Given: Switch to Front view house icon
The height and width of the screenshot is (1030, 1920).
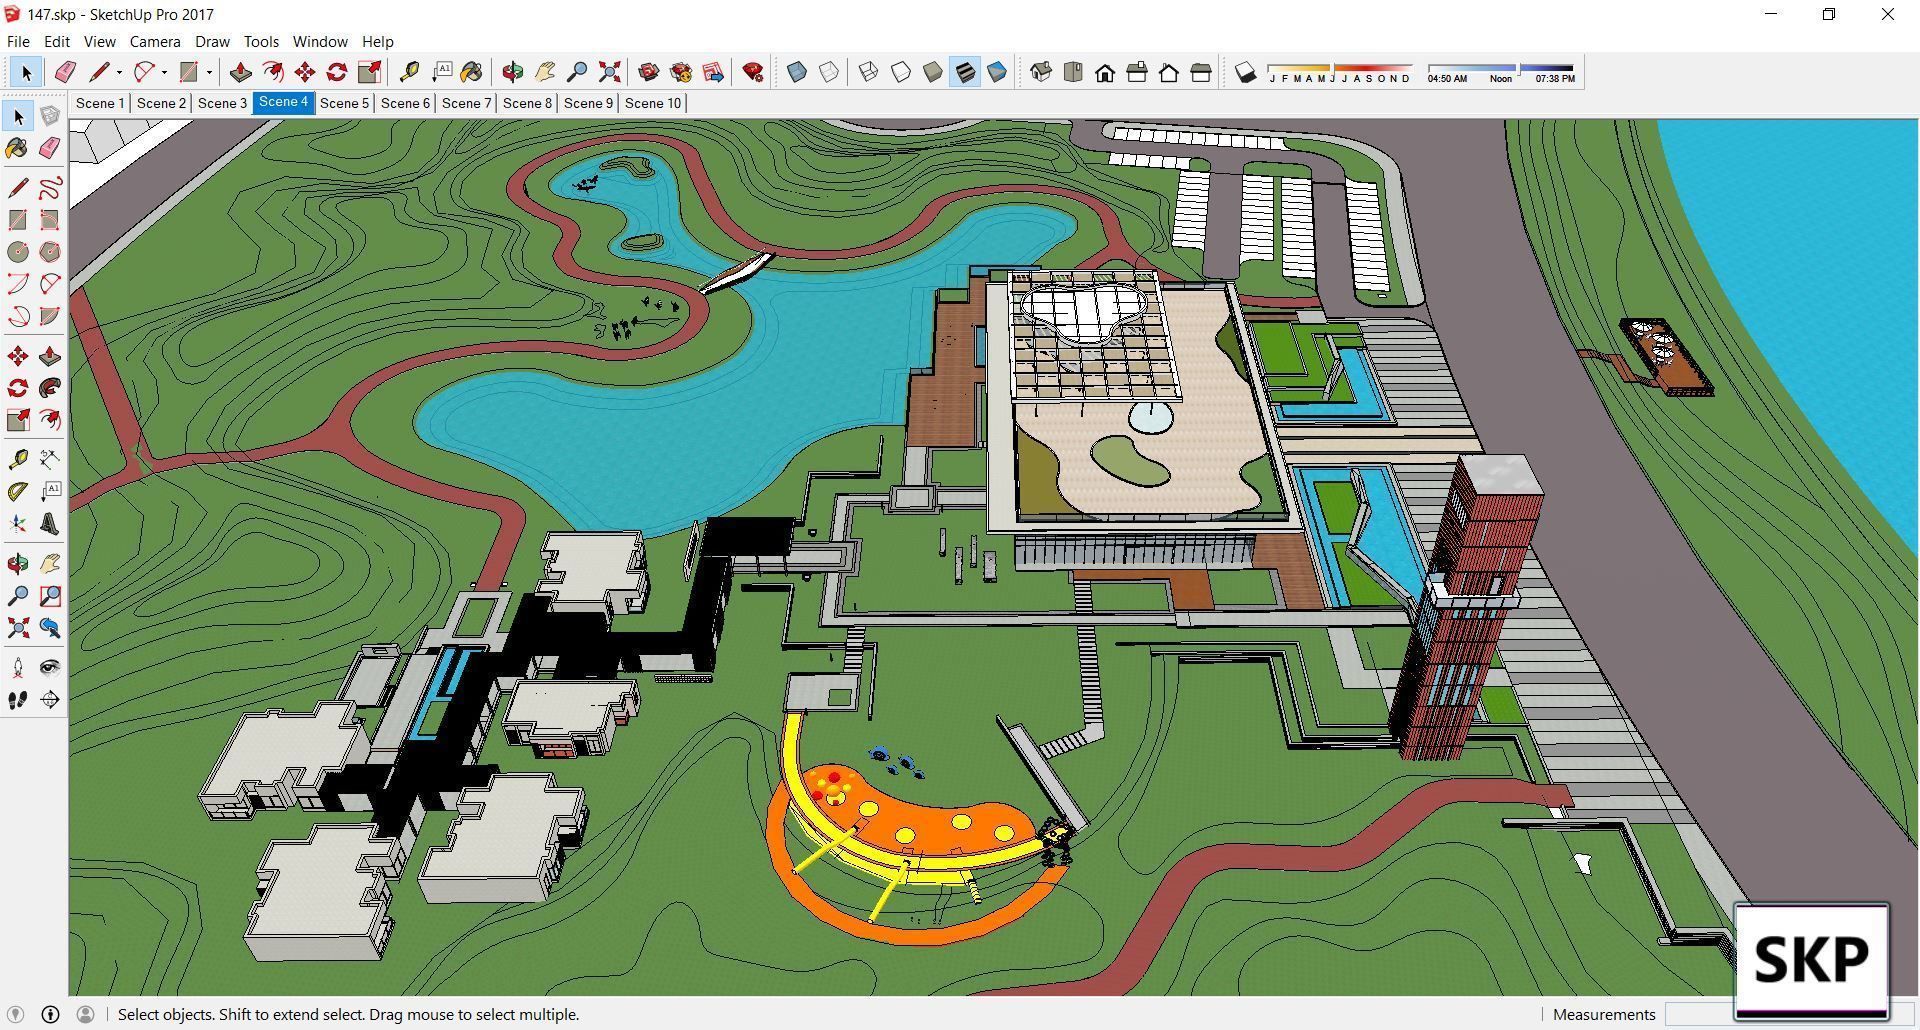Looking at the screenshot, I should [x=1105, y=72].
